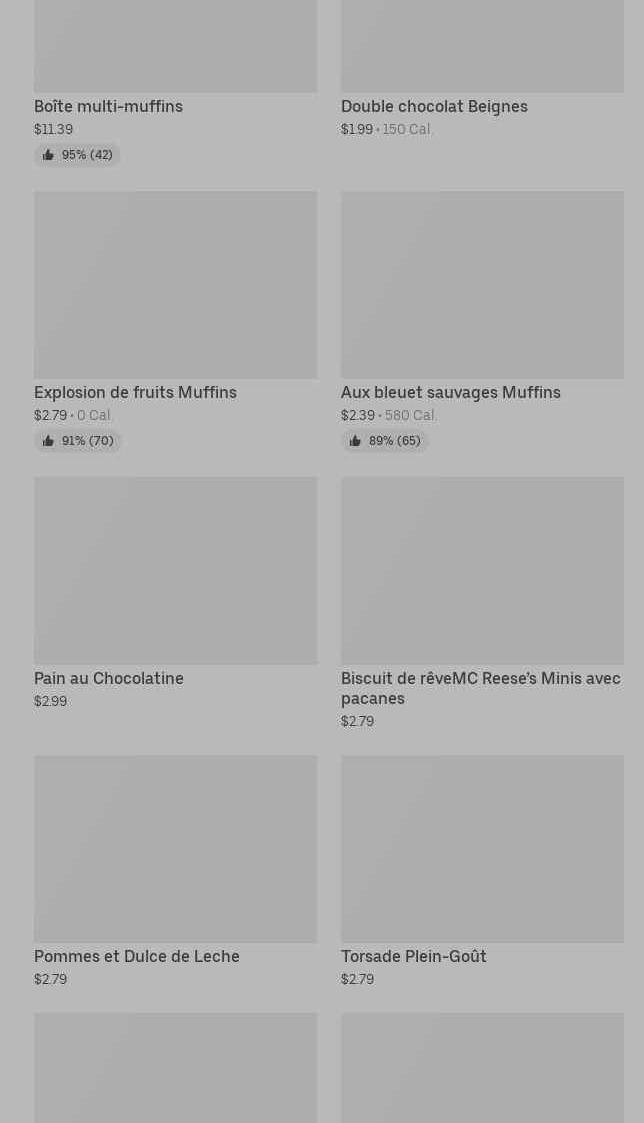
Task: Click the thumbs-up icon on the 89% rating
Action: (355, 441)
